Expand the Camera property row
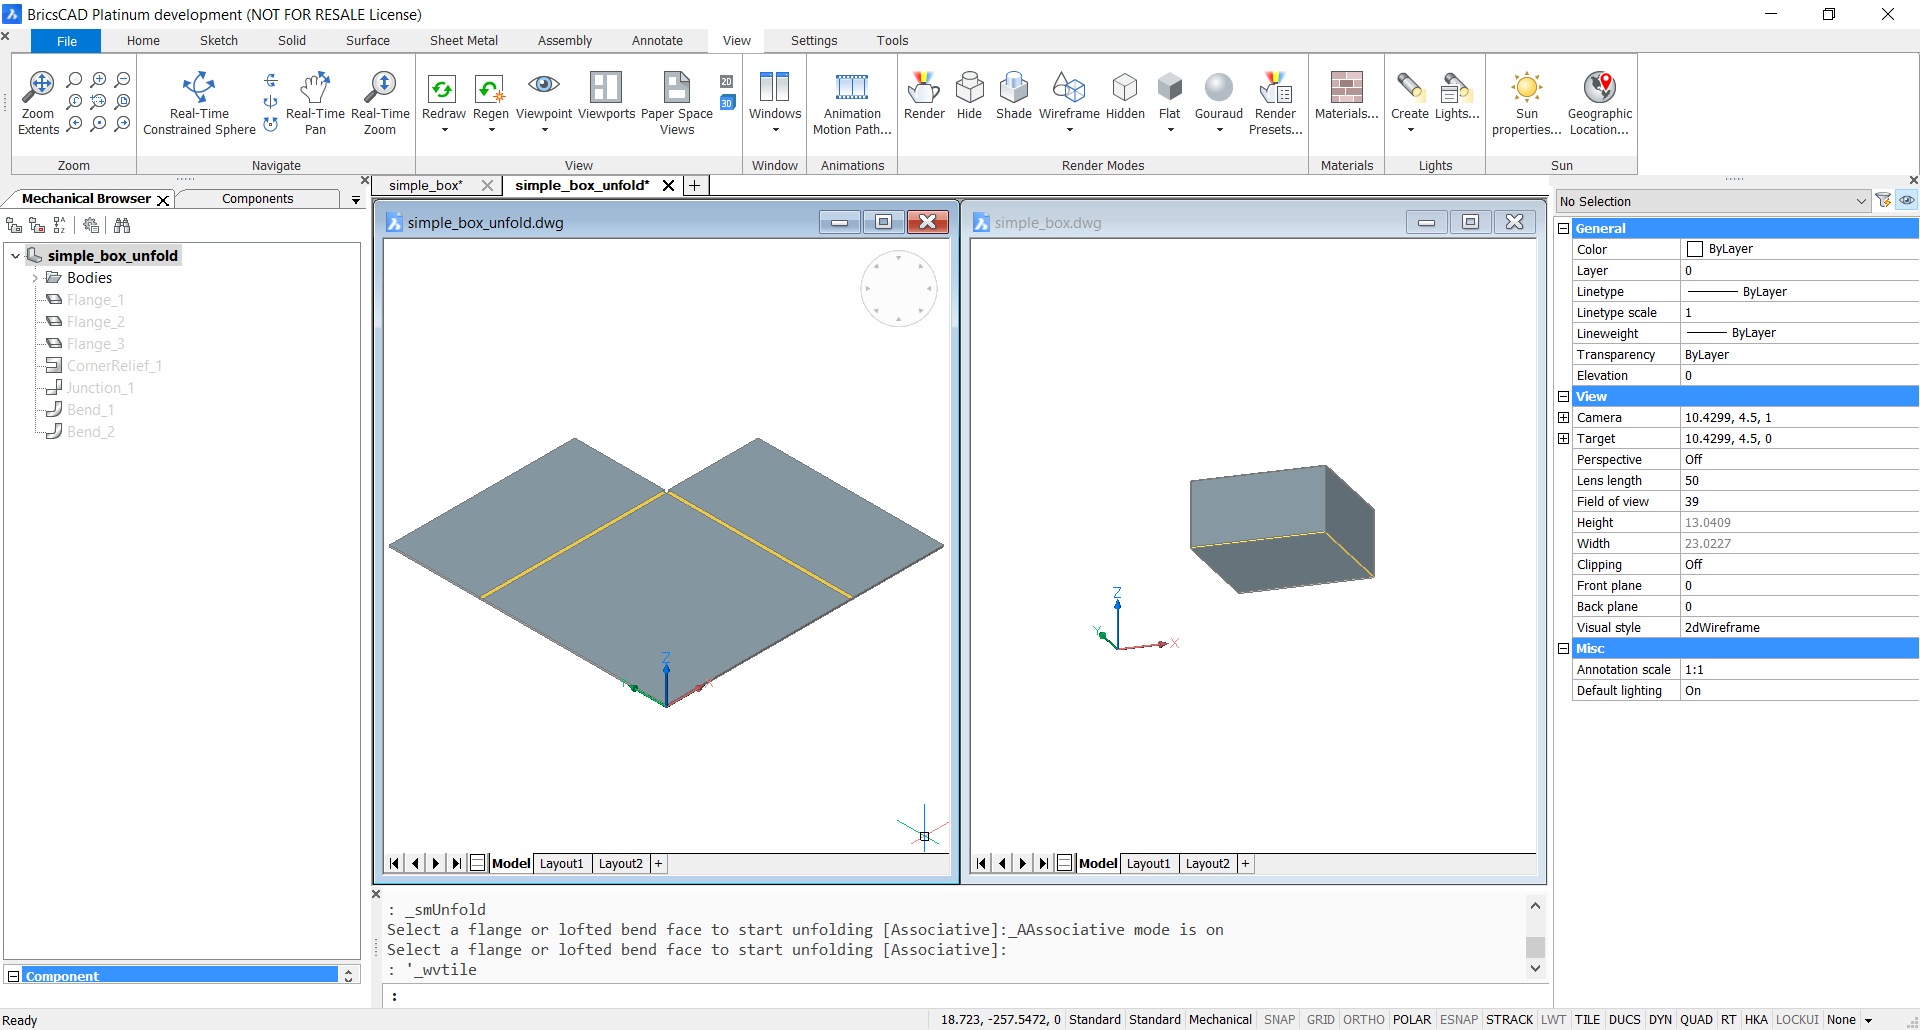The height and width of the screenshot is (1030, 1920). 1564,418
